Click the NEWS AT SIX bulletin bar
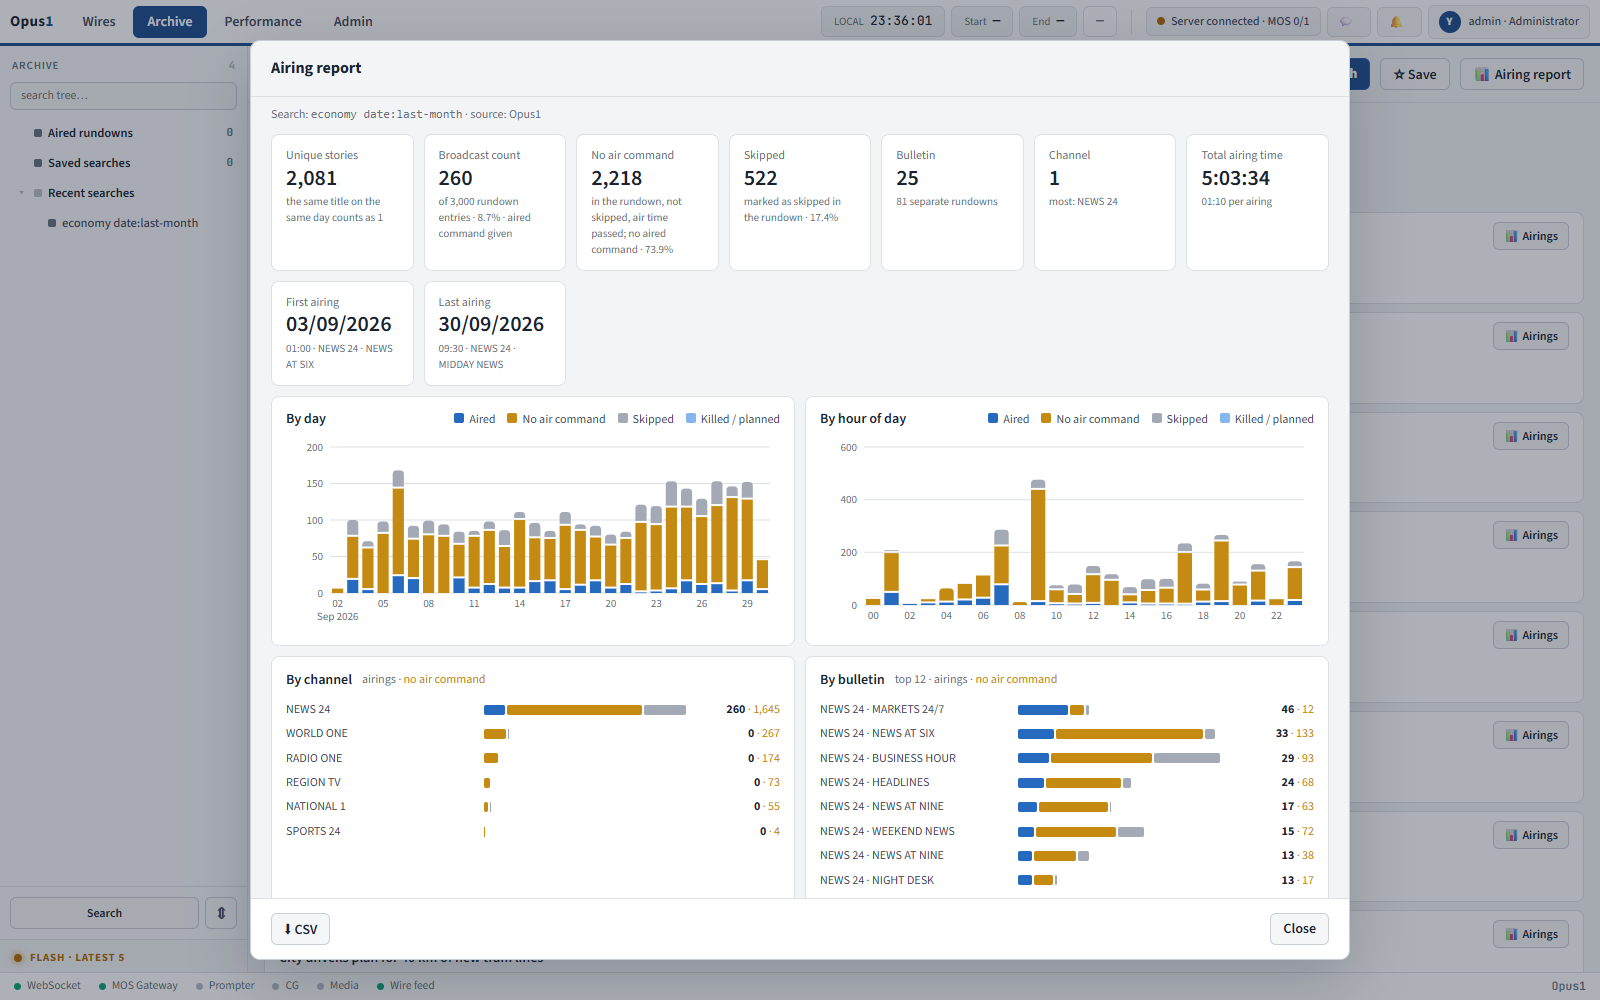The width and height of the screenshot is (1600, 1000). (1116, 734)
